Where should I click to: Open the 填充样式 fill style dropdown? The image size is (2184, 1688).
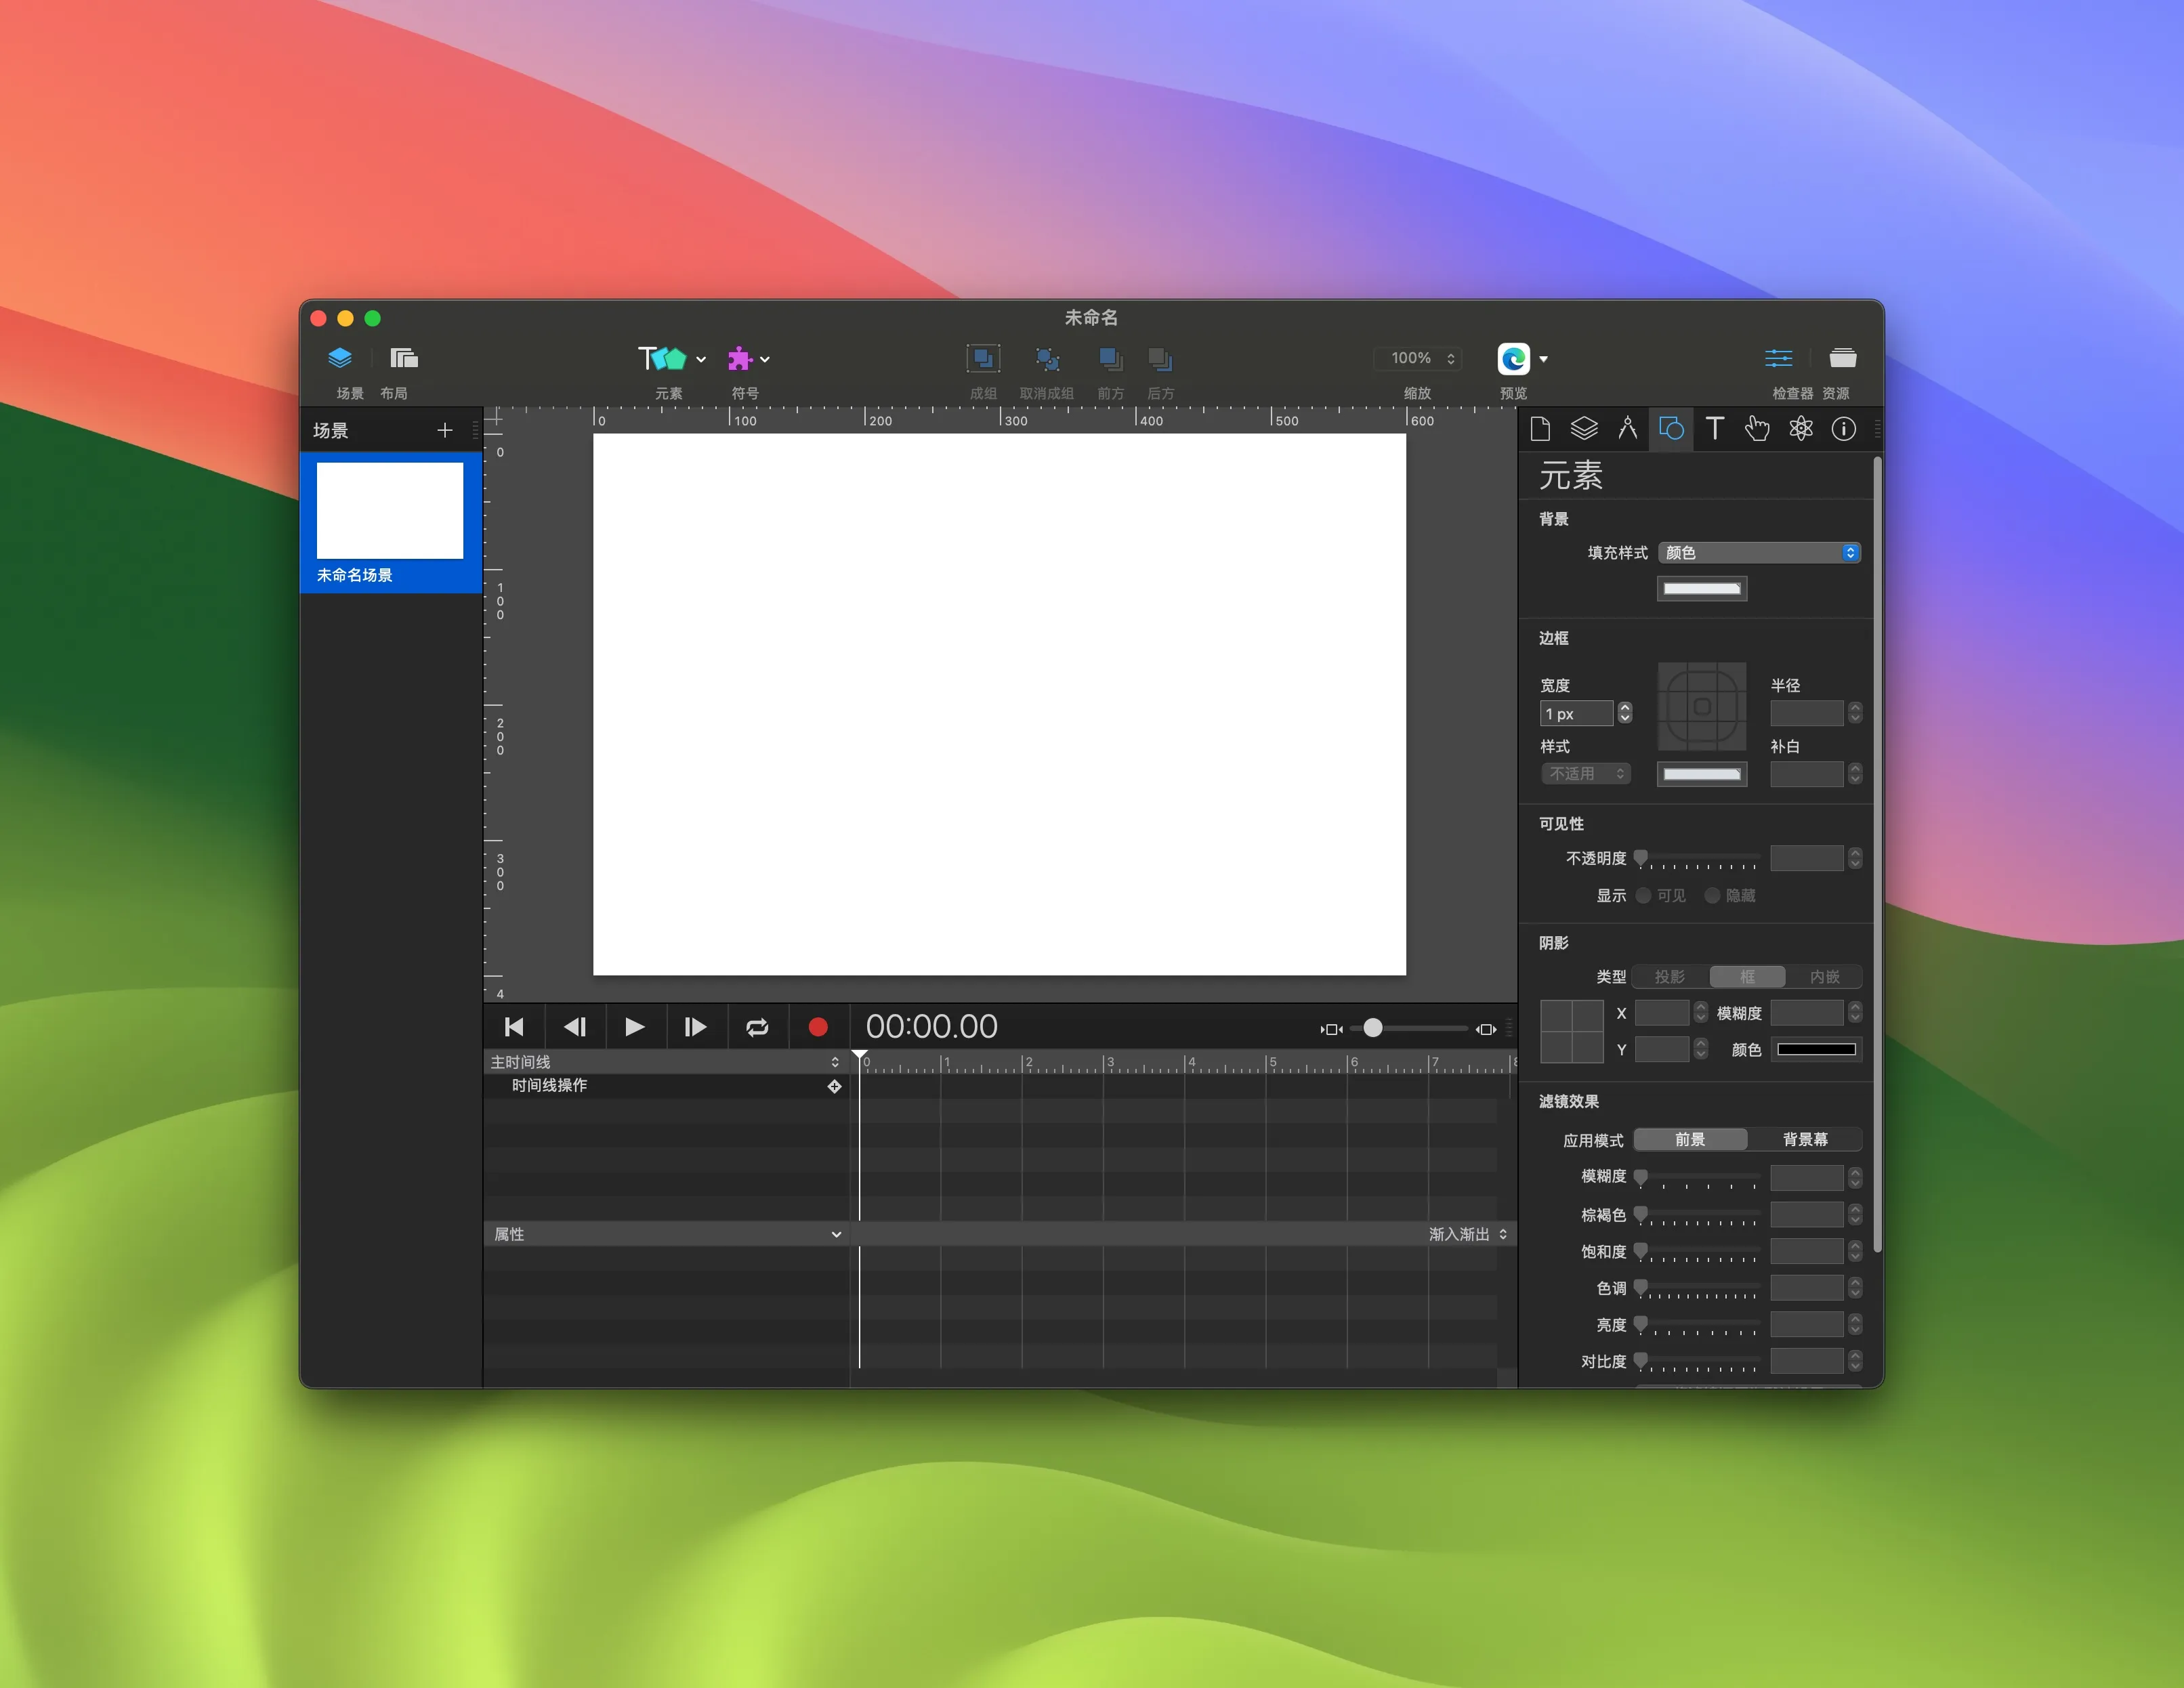tap(1758, 552)
